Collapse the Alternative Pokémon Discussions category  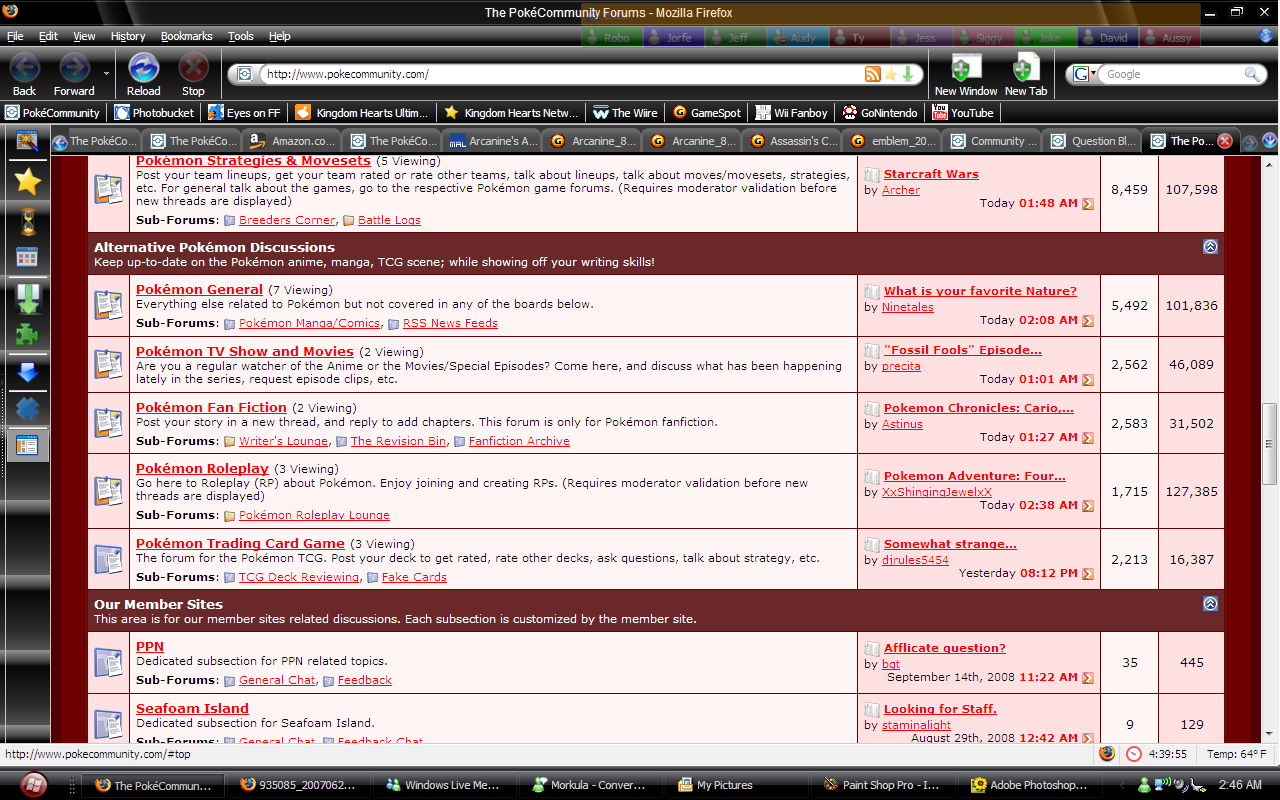(x=1210, y=246)
